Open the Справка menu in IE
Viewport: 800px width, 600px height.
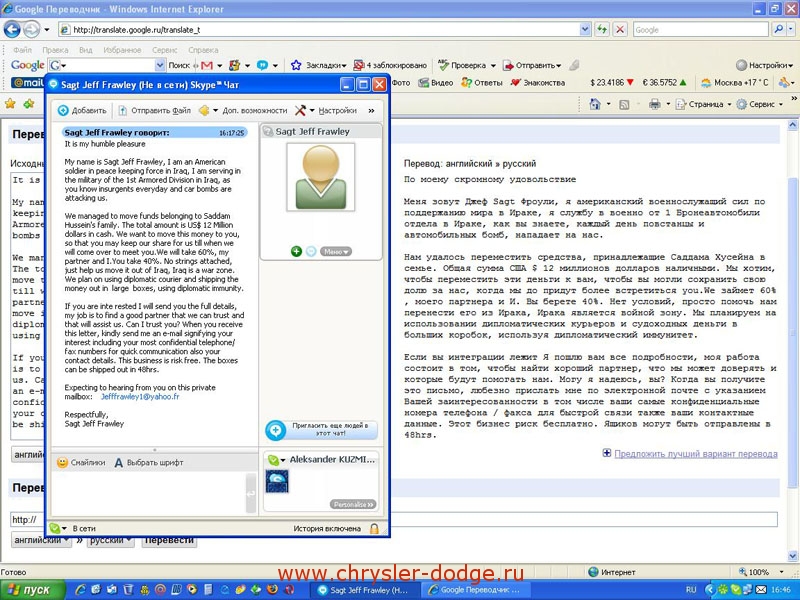203,50
